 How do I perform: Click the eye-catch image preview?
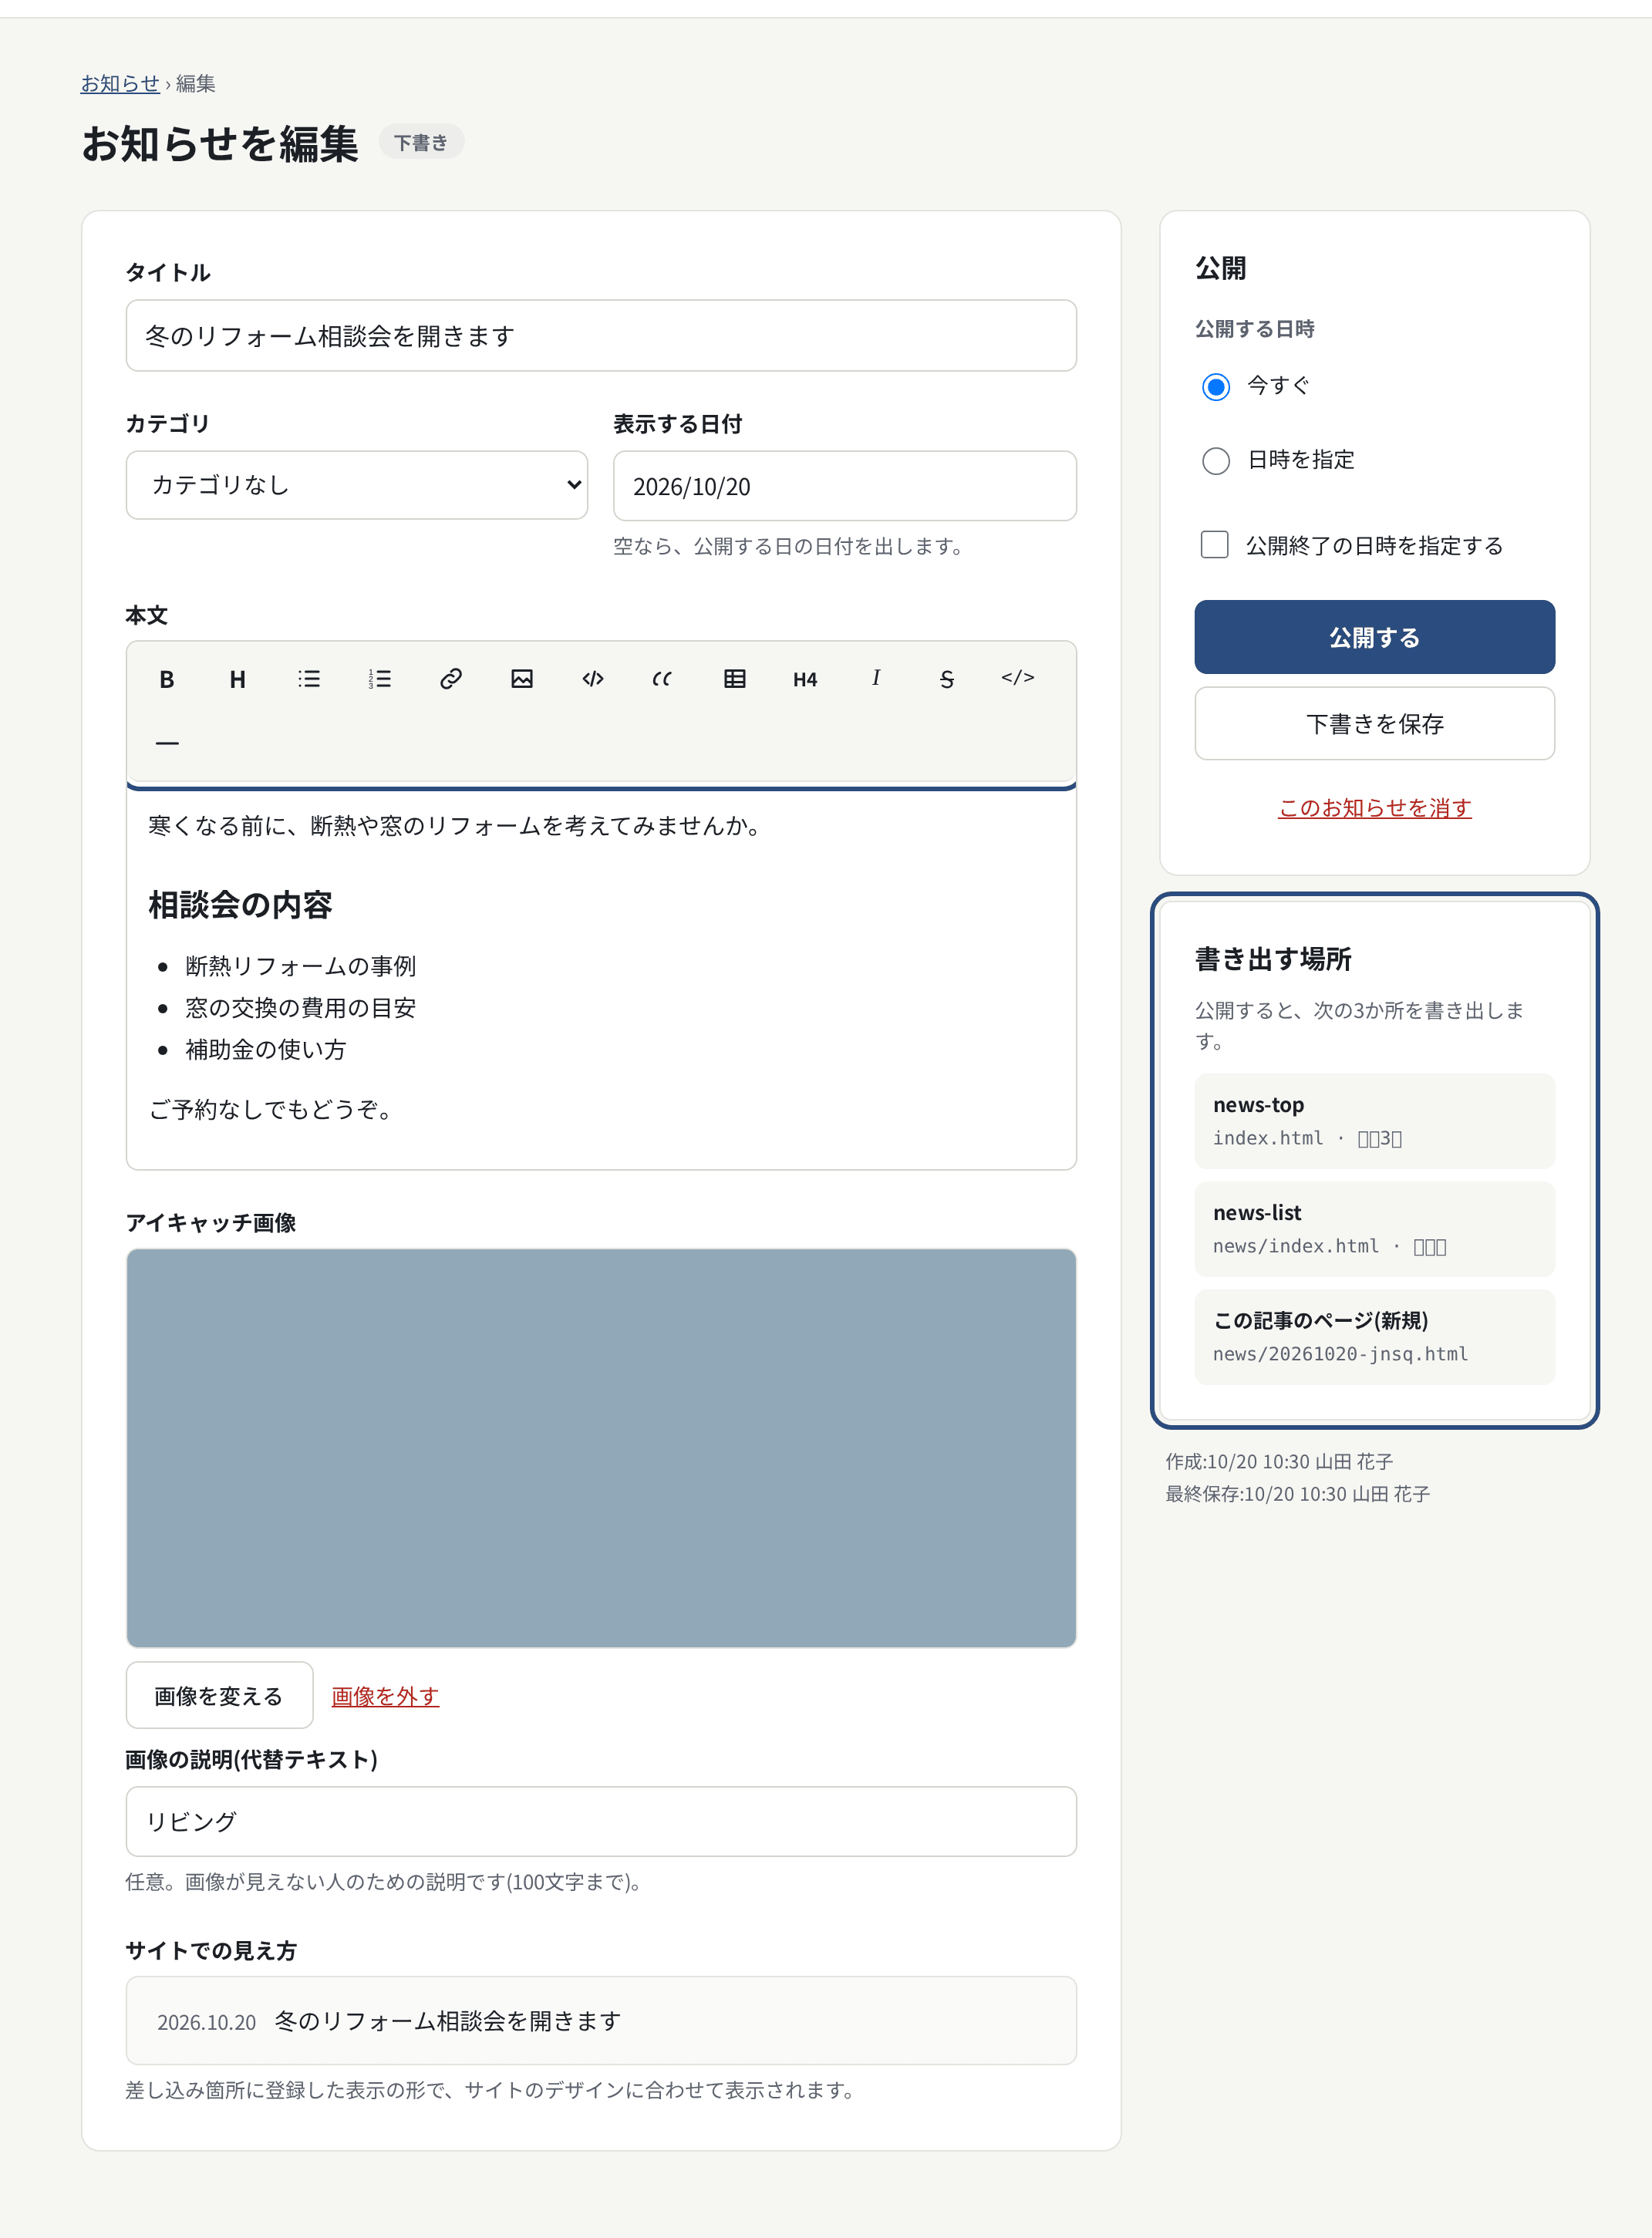601,1448
